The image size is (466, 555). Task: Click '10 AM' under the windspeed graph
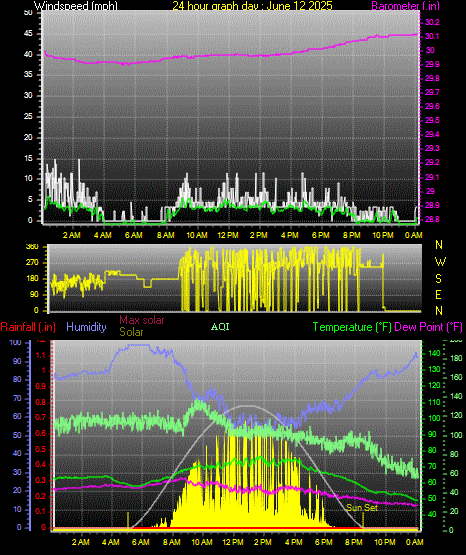coord(197,235)
